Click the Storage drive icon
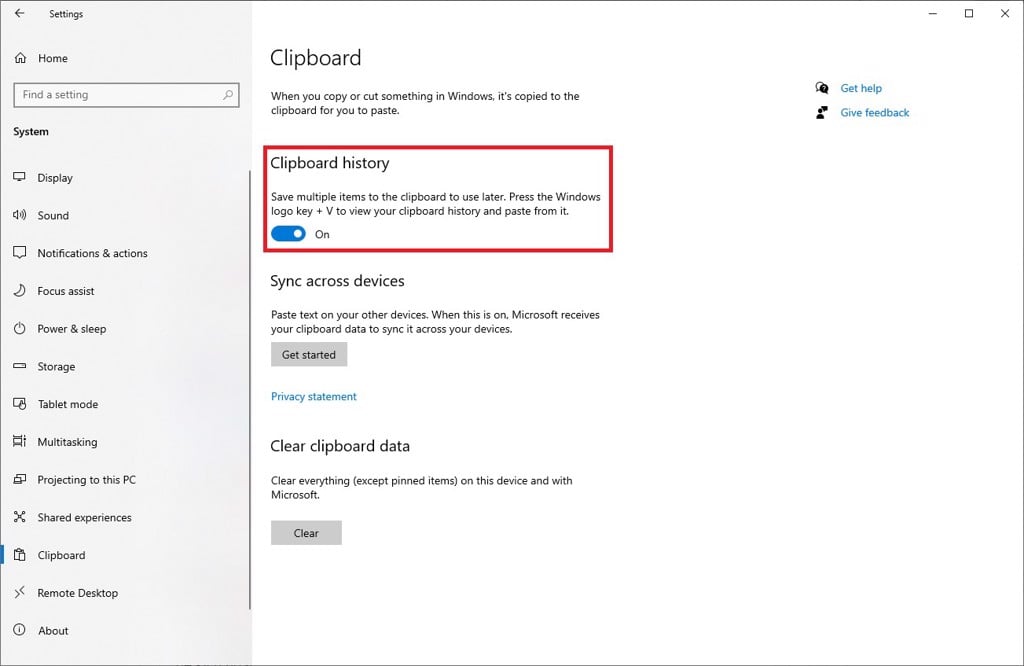The image size is (1024, 666). click(x=20, y=366)
